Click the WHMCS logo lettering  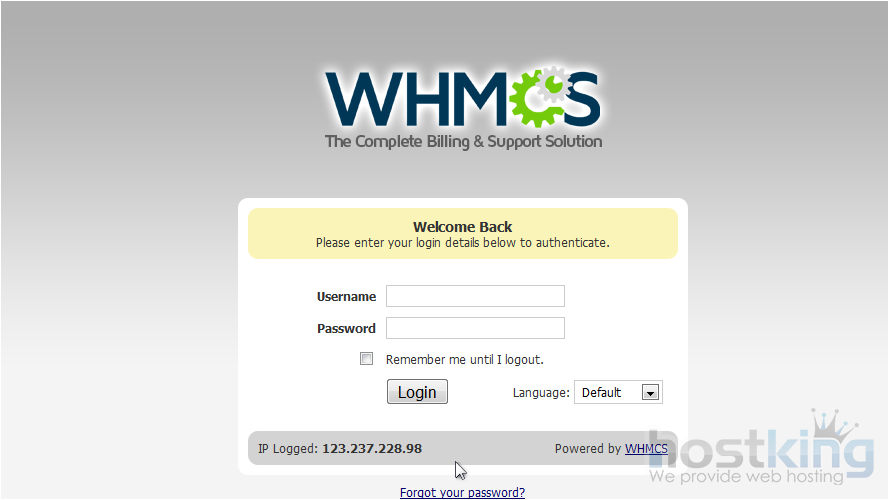point(463,98)
